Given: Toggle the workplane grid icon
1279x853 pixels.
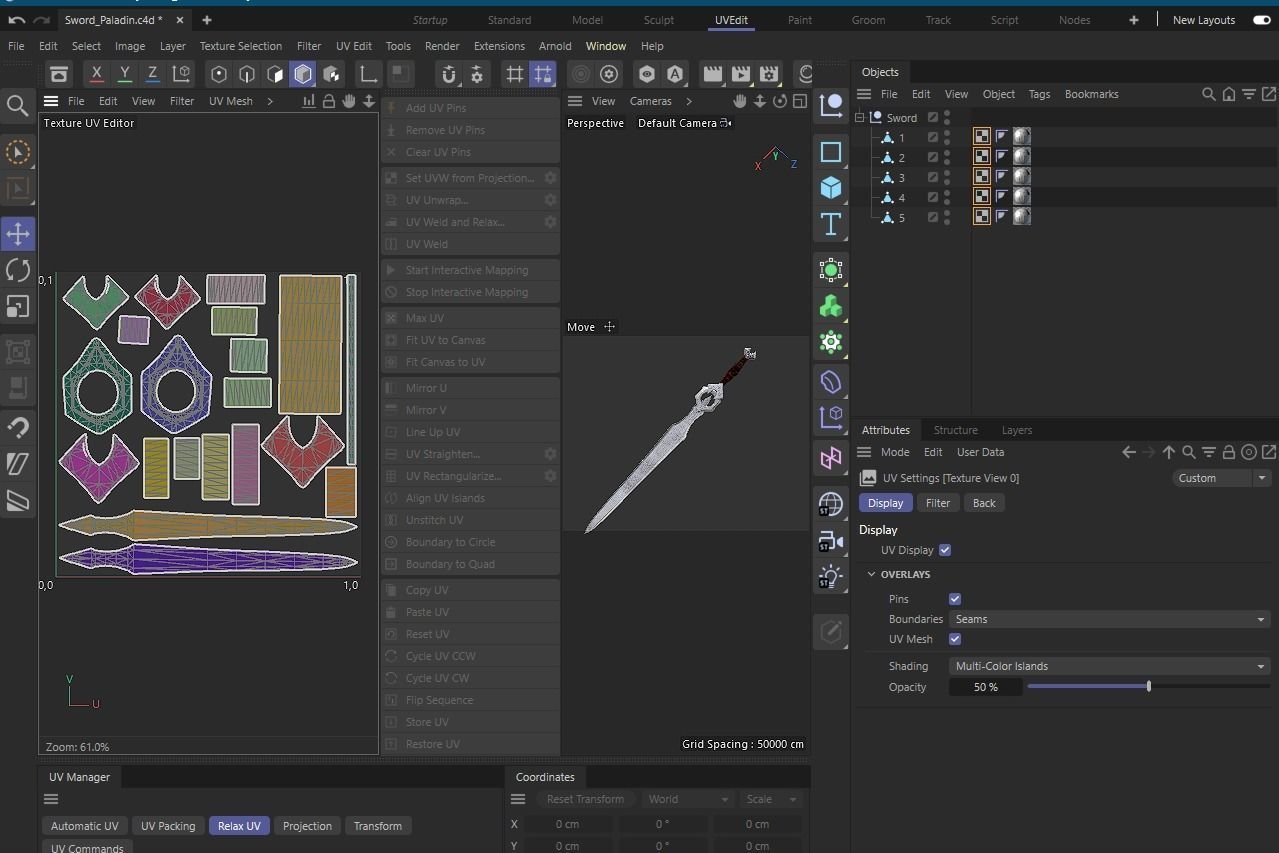Looking at the screenshot, I should [514, 74].
